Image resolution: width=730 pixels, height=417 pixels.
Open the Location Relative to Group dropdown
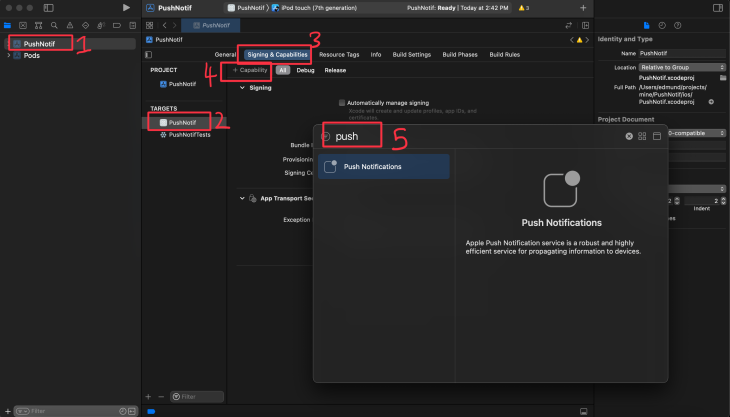[682, 67]
